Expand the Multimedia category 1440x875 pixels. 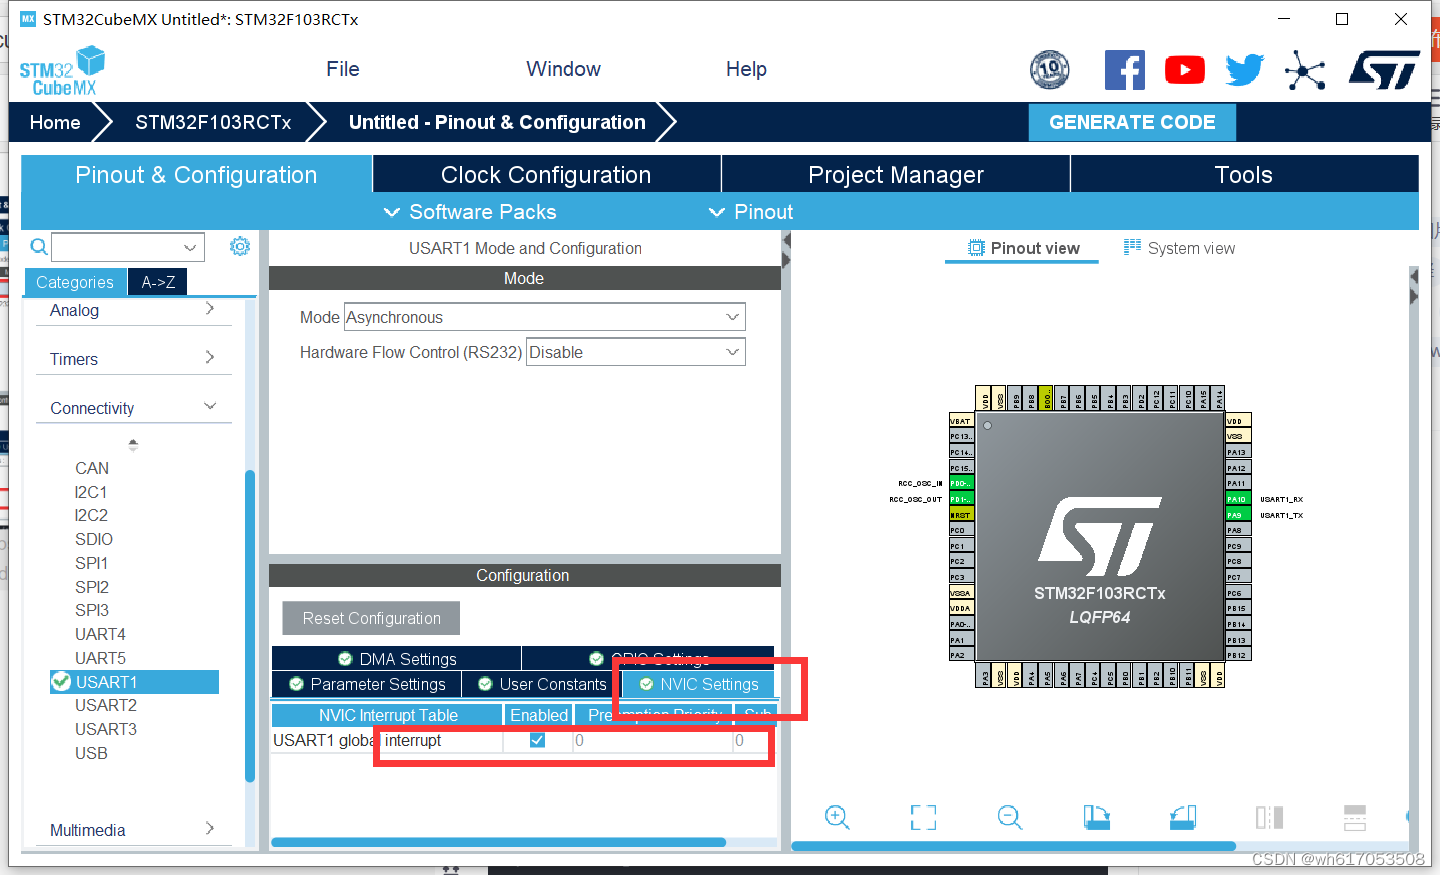click(133, 830)
